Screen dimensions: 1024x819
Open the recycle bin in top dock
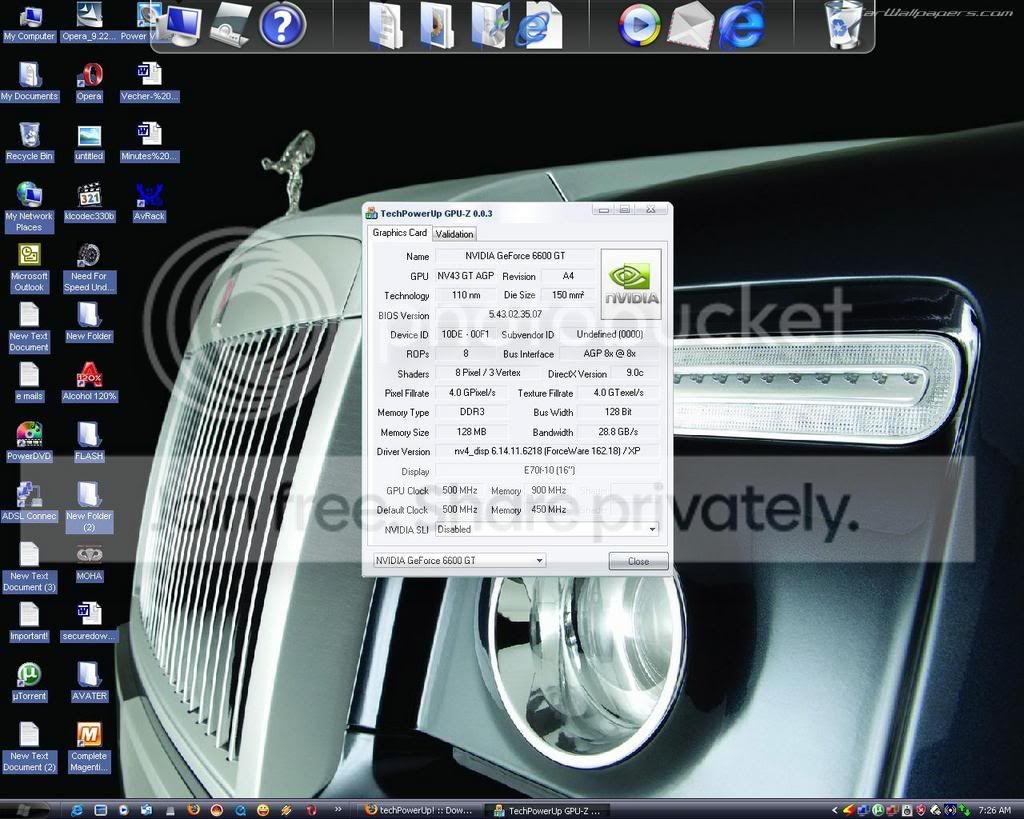[x=844, y=24]
